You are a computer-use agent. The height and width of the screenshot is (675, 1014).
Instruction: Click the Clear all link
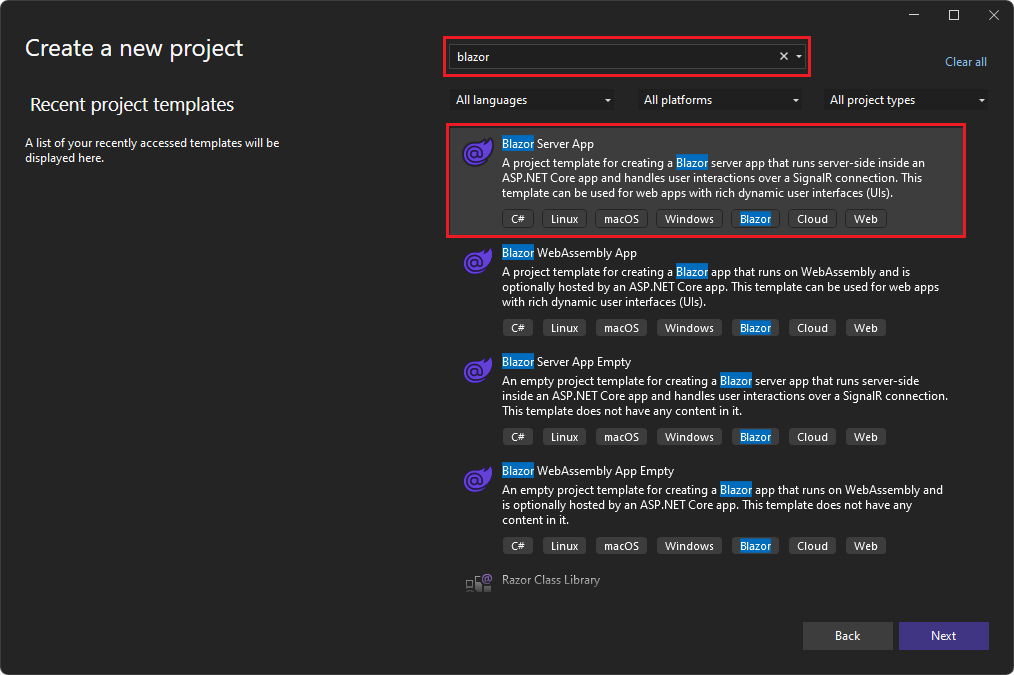coord(965,62)
